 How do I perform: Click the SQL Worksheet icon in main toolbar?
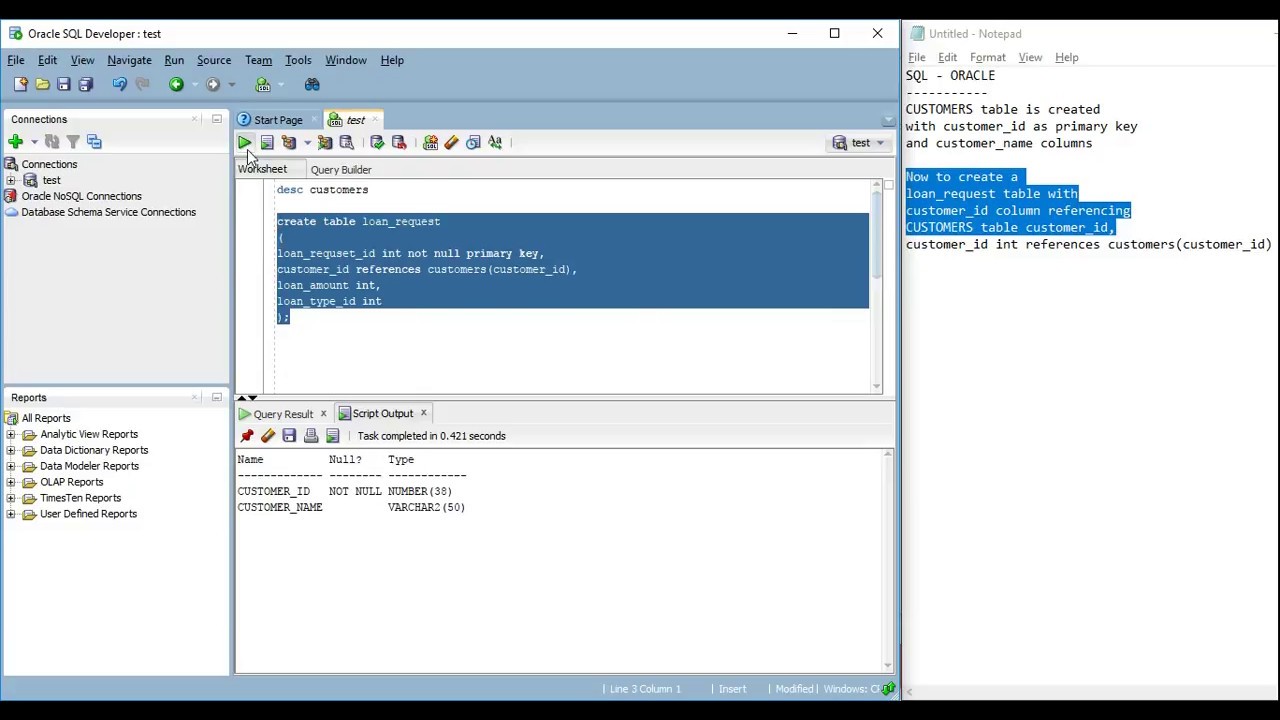pyautogui.click(x=263, y=85)
